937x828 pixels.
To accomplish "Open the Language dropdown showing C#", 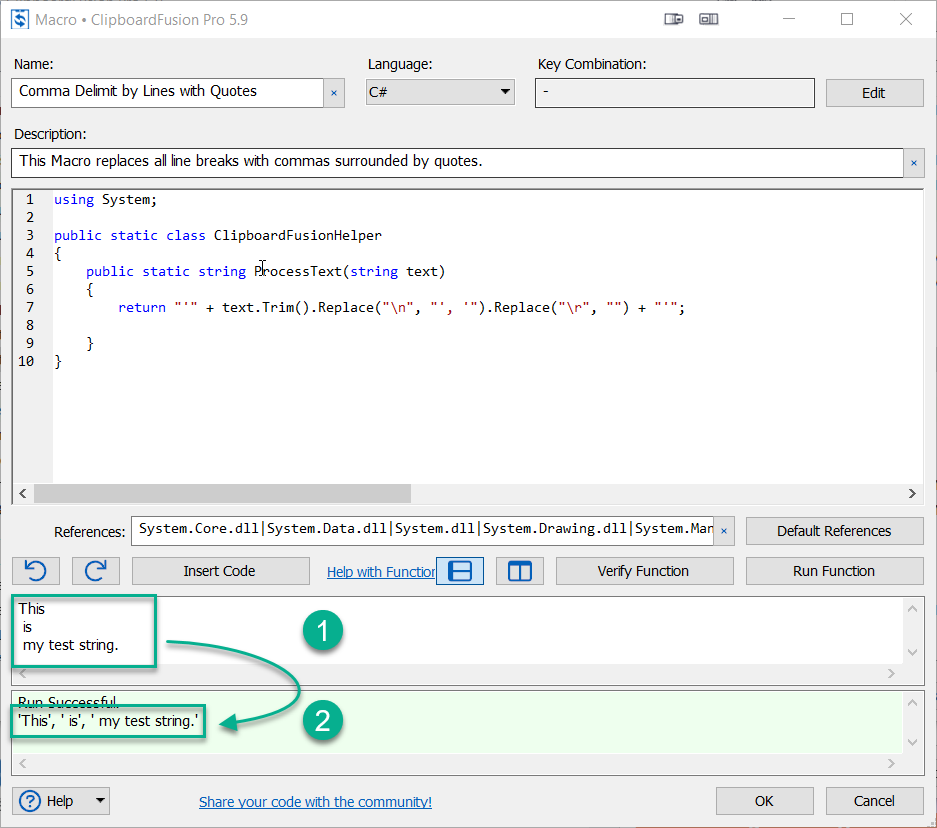I will point(440,92).
